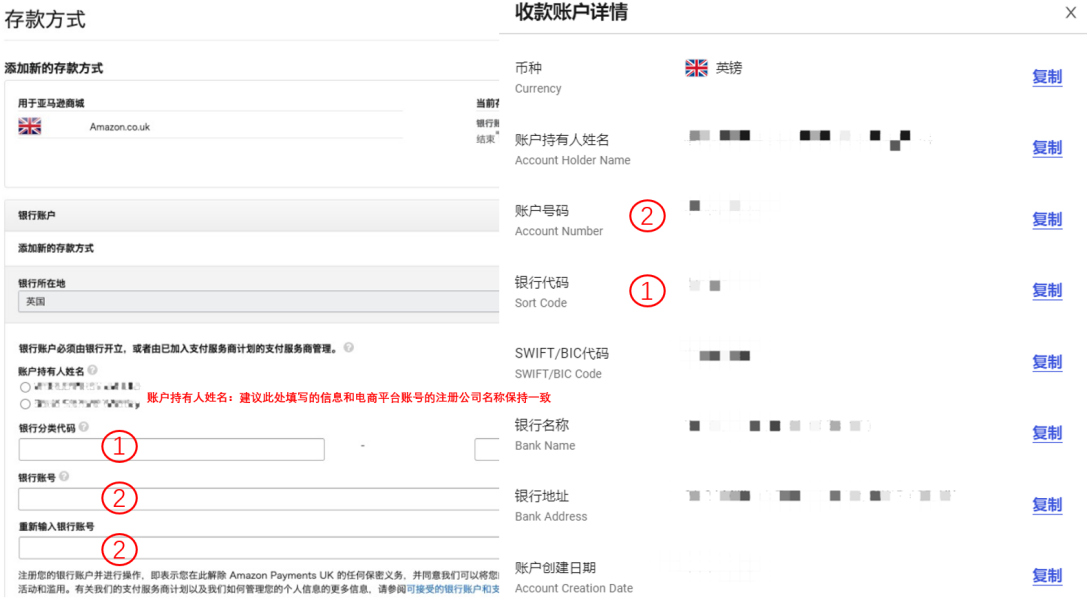Image resolution: width=1088 pixels, height=604 pixels.
Task: Copy the Bank Name value
Action: (1047, 433)
